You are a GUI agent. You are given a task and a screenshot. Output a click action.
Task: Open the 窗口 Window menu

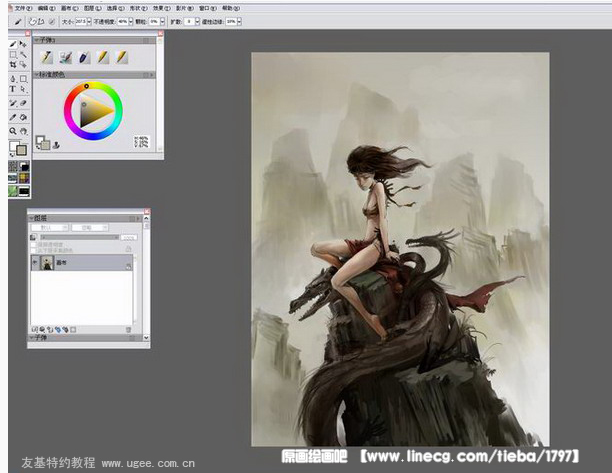(x=208, y=8)
